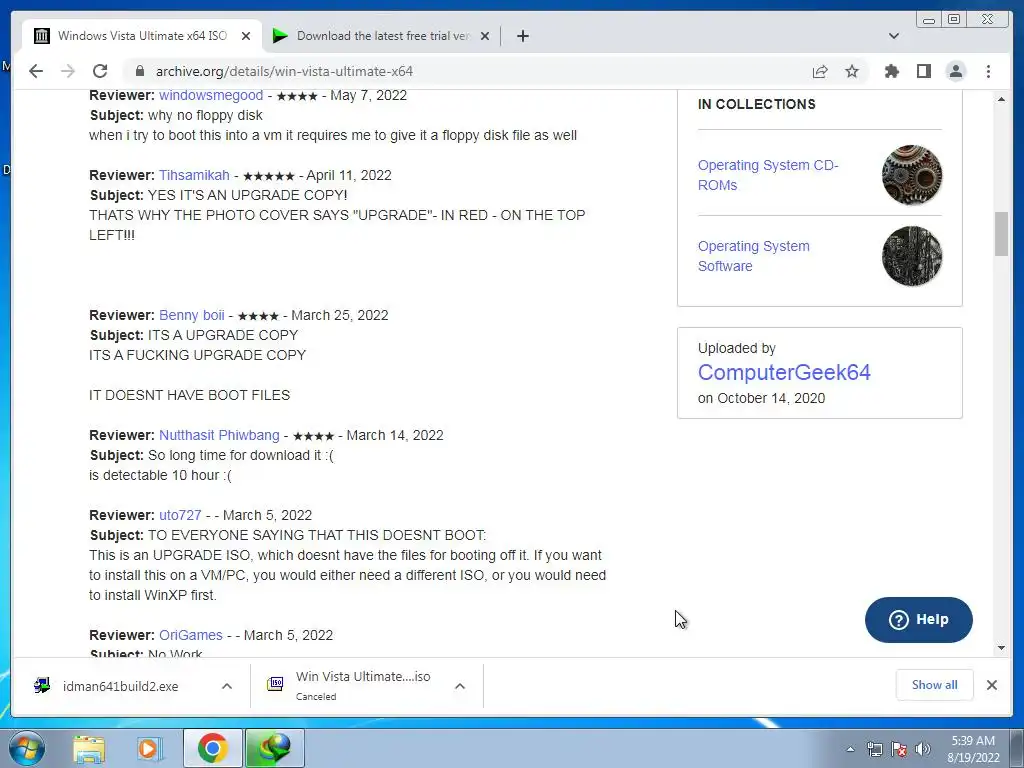Expand options for Win Vista Ultimate iso download
This screenshot has height=768, width=1024.
coord(460,686)
